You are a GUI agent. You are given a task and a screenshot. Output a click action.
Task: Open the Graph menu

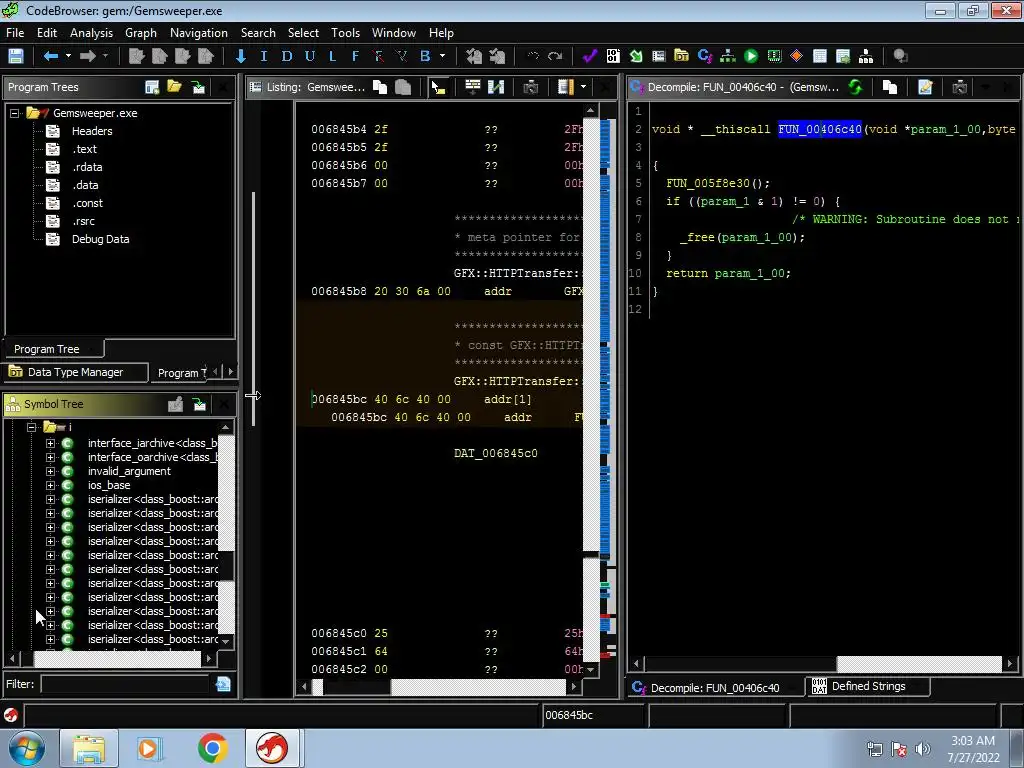[141, 33]
